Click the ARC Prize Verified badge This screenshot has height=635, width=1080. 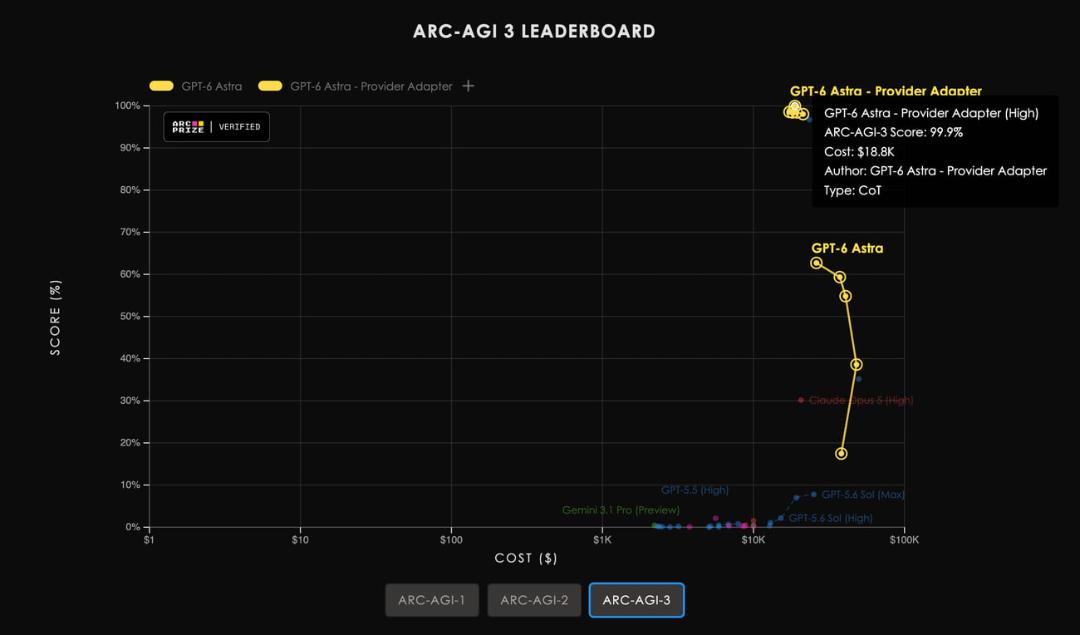click(216, 127)
